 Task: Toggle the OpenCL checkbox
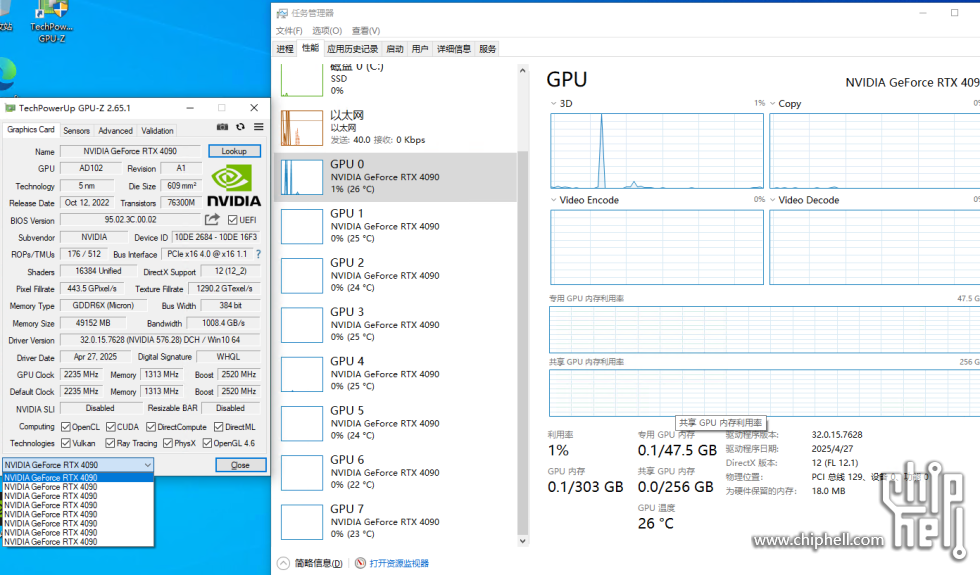point(66,427)
